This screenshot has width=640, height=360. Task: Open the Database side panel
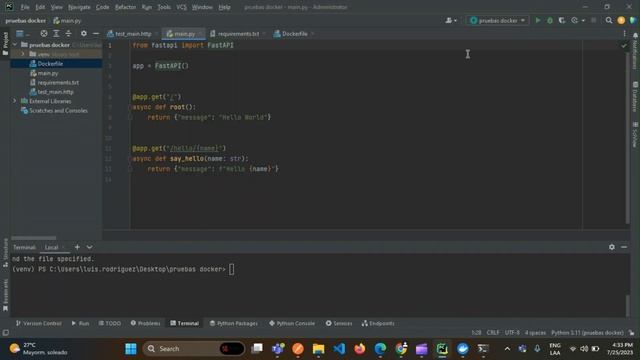[635, 96]
